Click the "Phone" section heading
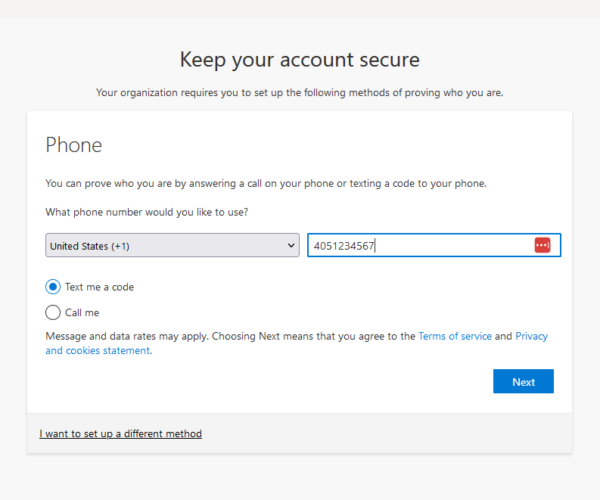The width and height of the screenshot is (600, 500). pyautogui.click(x=74, y=145)
